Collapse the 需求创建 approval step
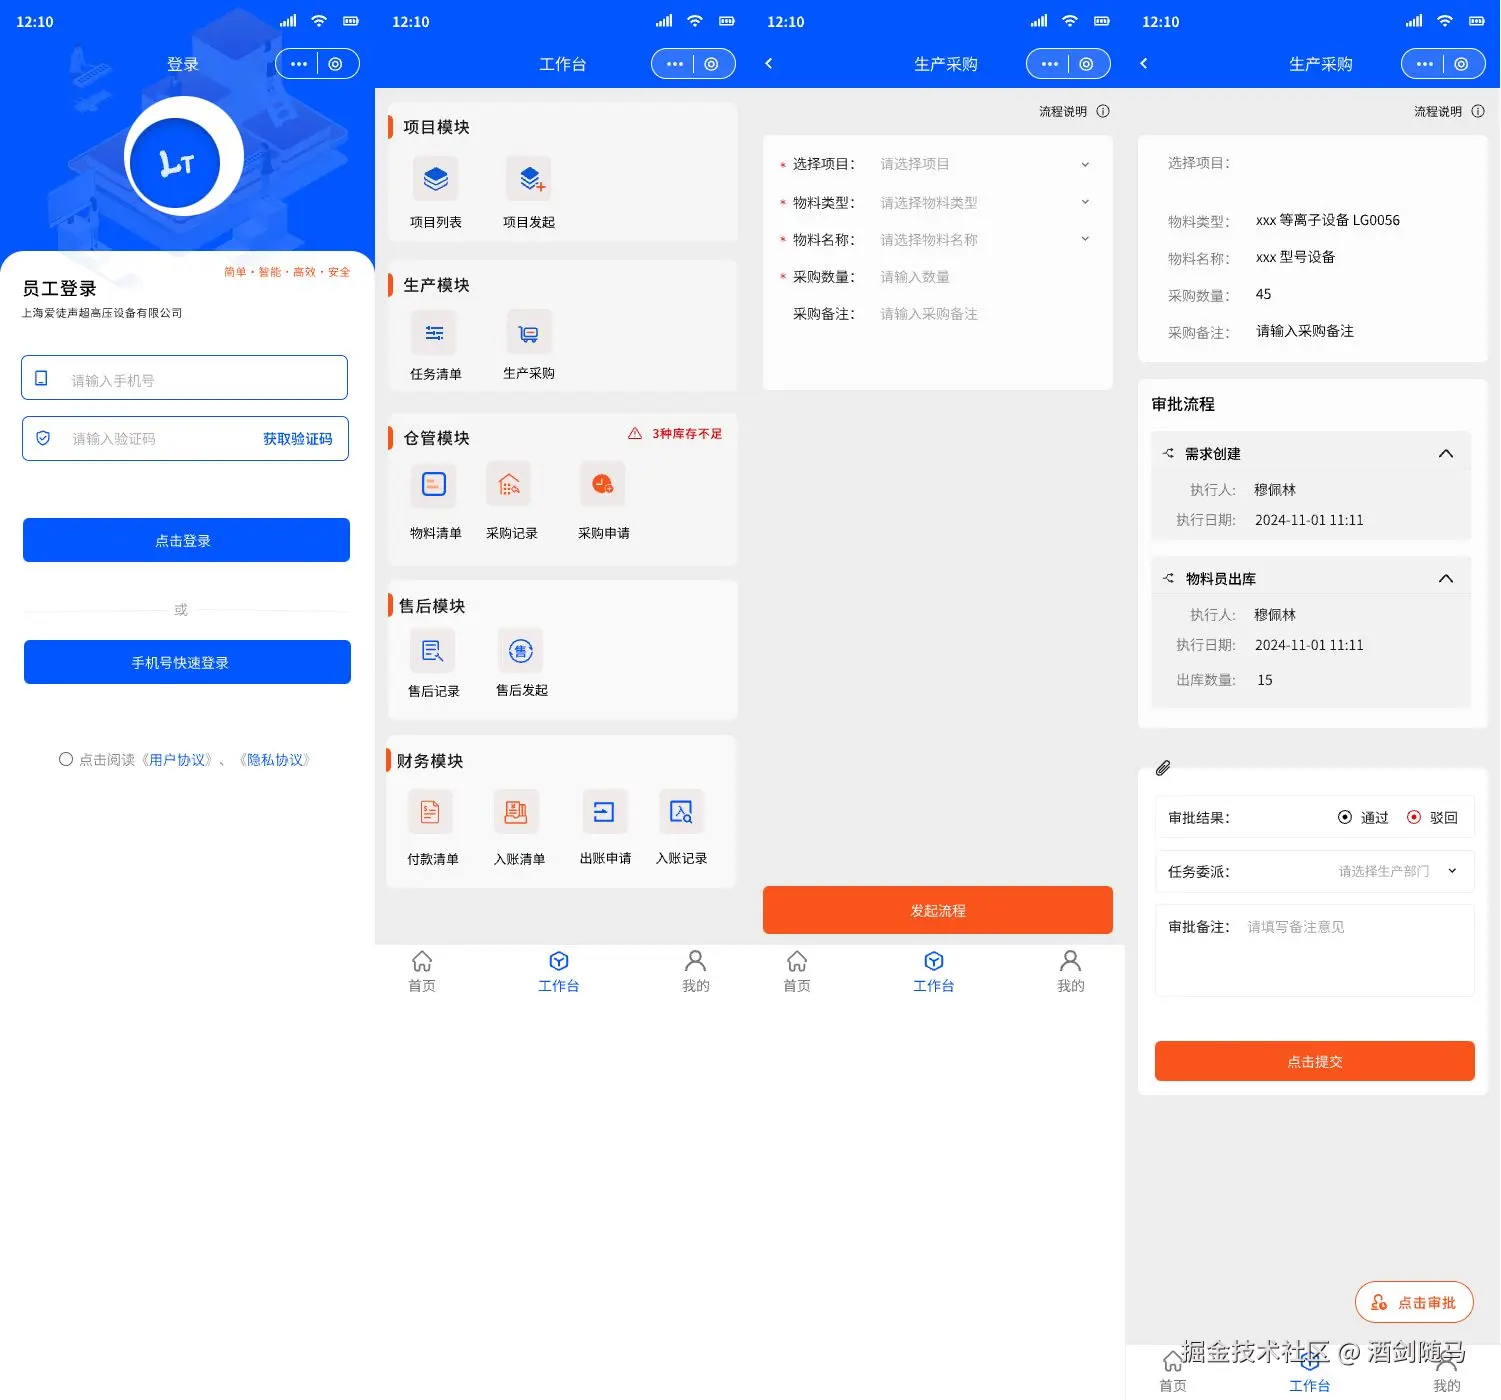This screenshot has height=1400, width=1501. [1446, 453]
